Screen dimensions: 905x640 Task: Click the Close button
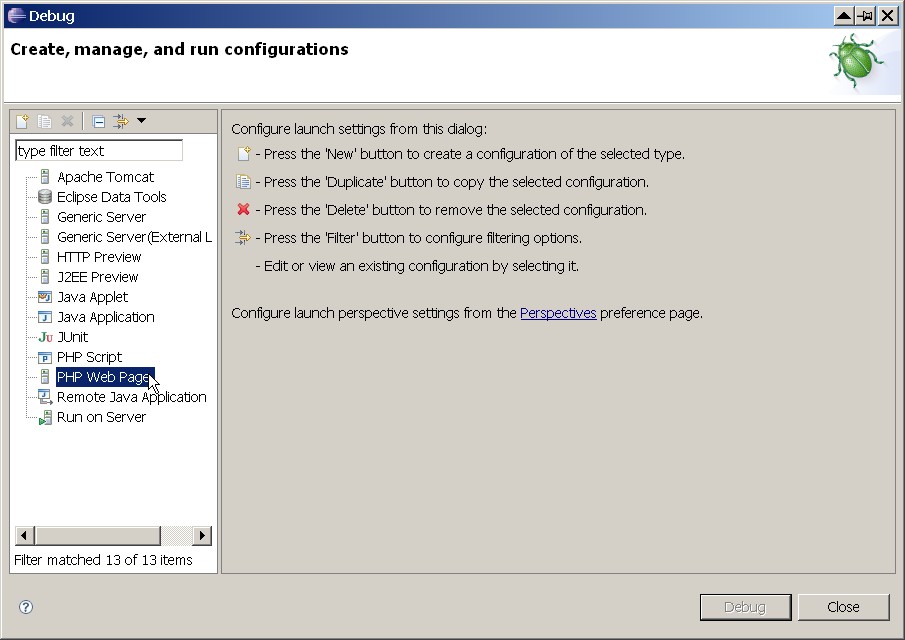click(843, 607)
